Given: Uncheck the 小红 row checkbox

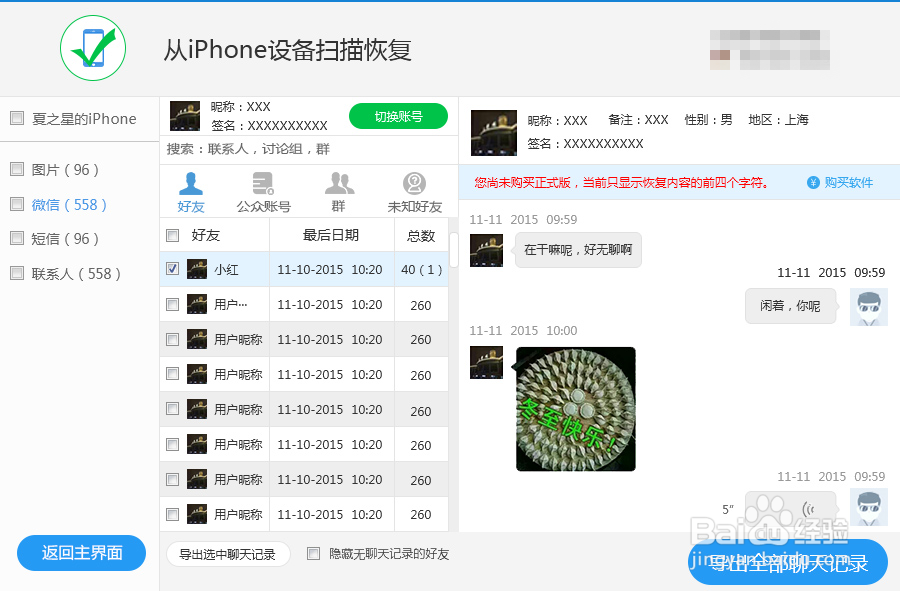Looking at the screenshot, I should pos(172,269).
